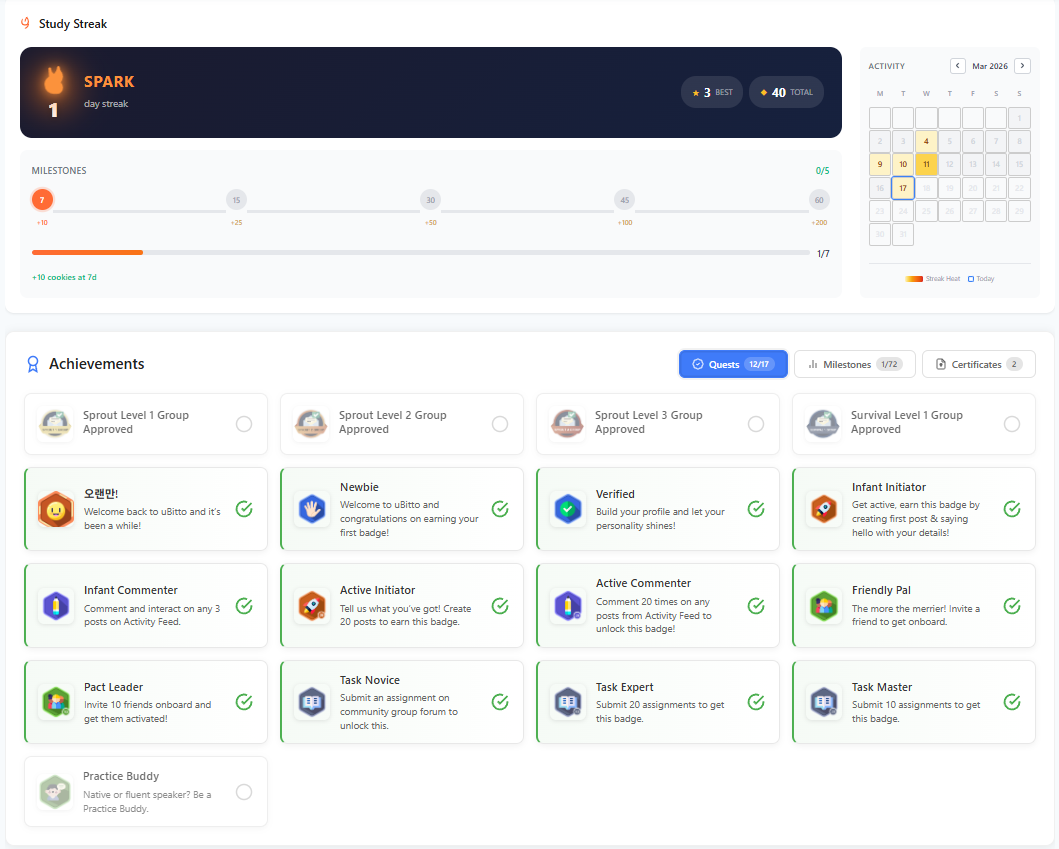This screenshot has height=849, width=1059.
Task: Toggle the Practice Buddy completion circle
Action: [244, 792]
